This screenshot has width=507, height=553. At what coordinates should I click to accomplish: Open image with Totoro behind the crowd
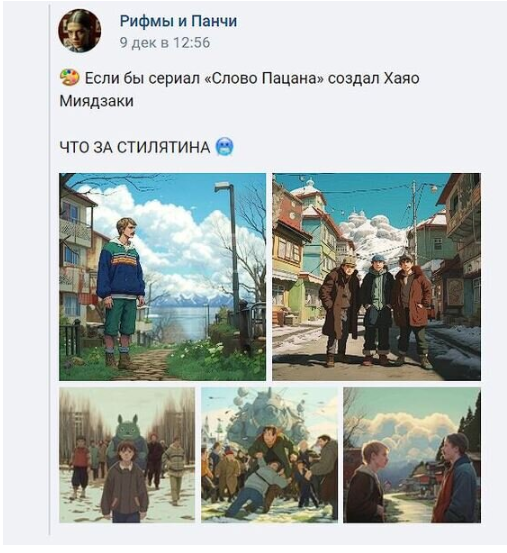(x=127, y=455)
